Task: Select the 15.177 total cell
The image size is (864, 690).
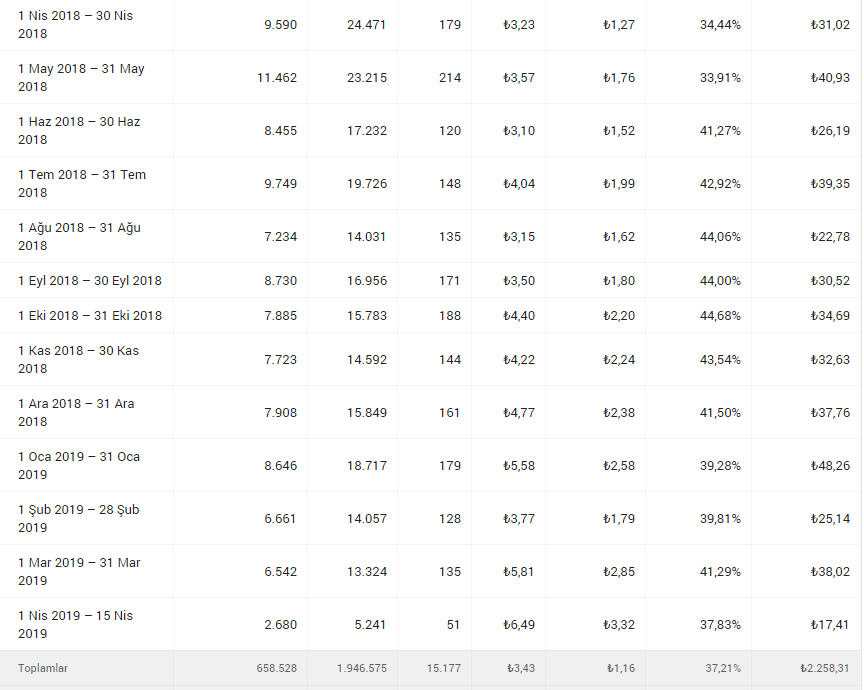Action: (444, 668)
